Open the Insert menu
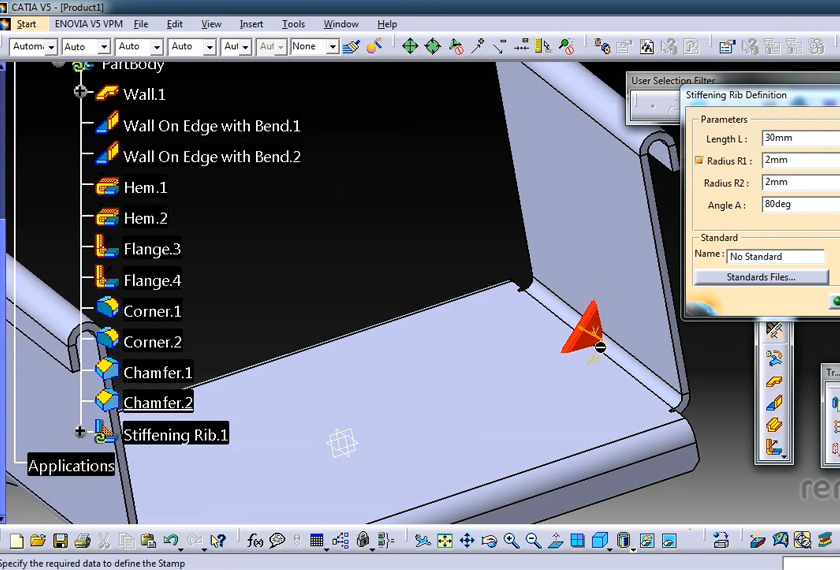Screen dimensions: 840x570 [251, 24]
